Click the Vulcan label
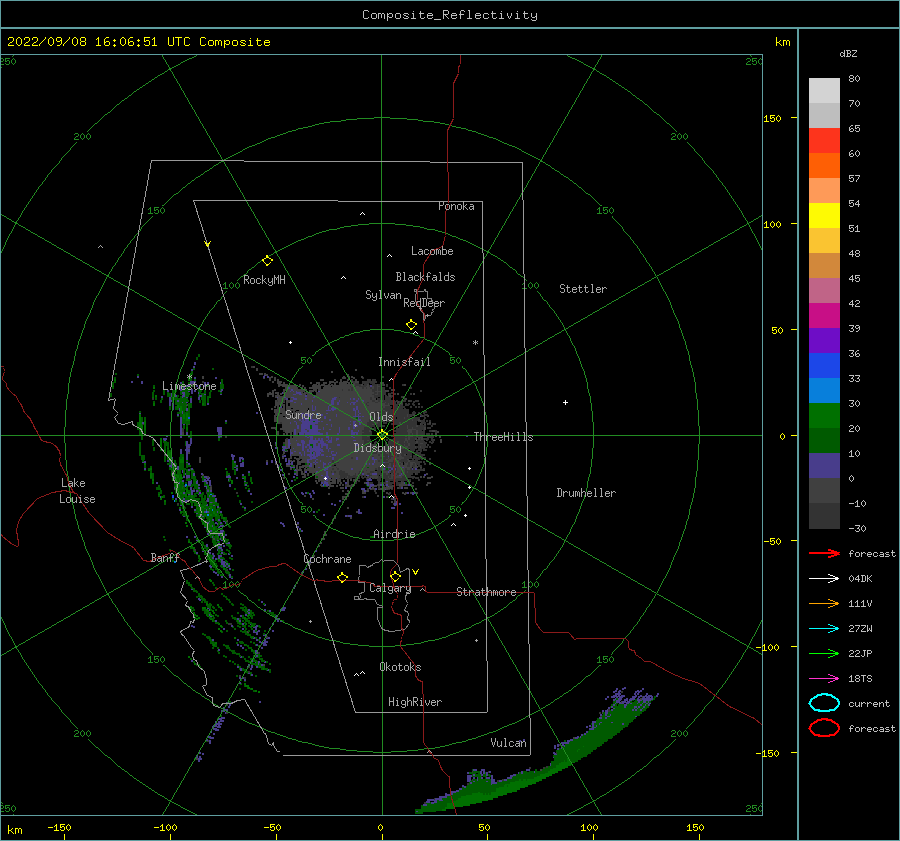 (508, 743)
